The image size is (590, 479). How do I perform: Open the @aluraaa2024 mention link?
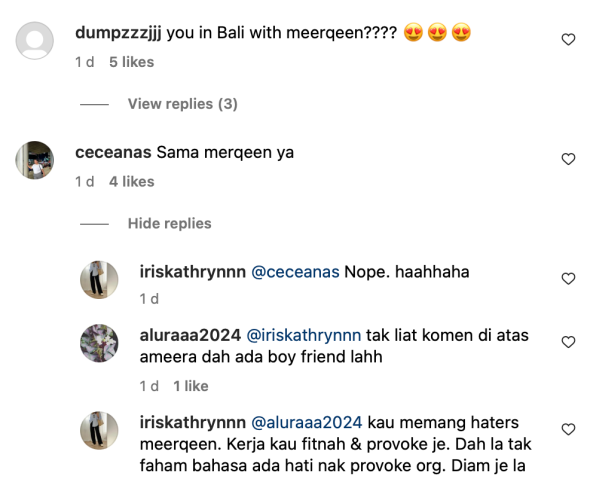point(307,423)
